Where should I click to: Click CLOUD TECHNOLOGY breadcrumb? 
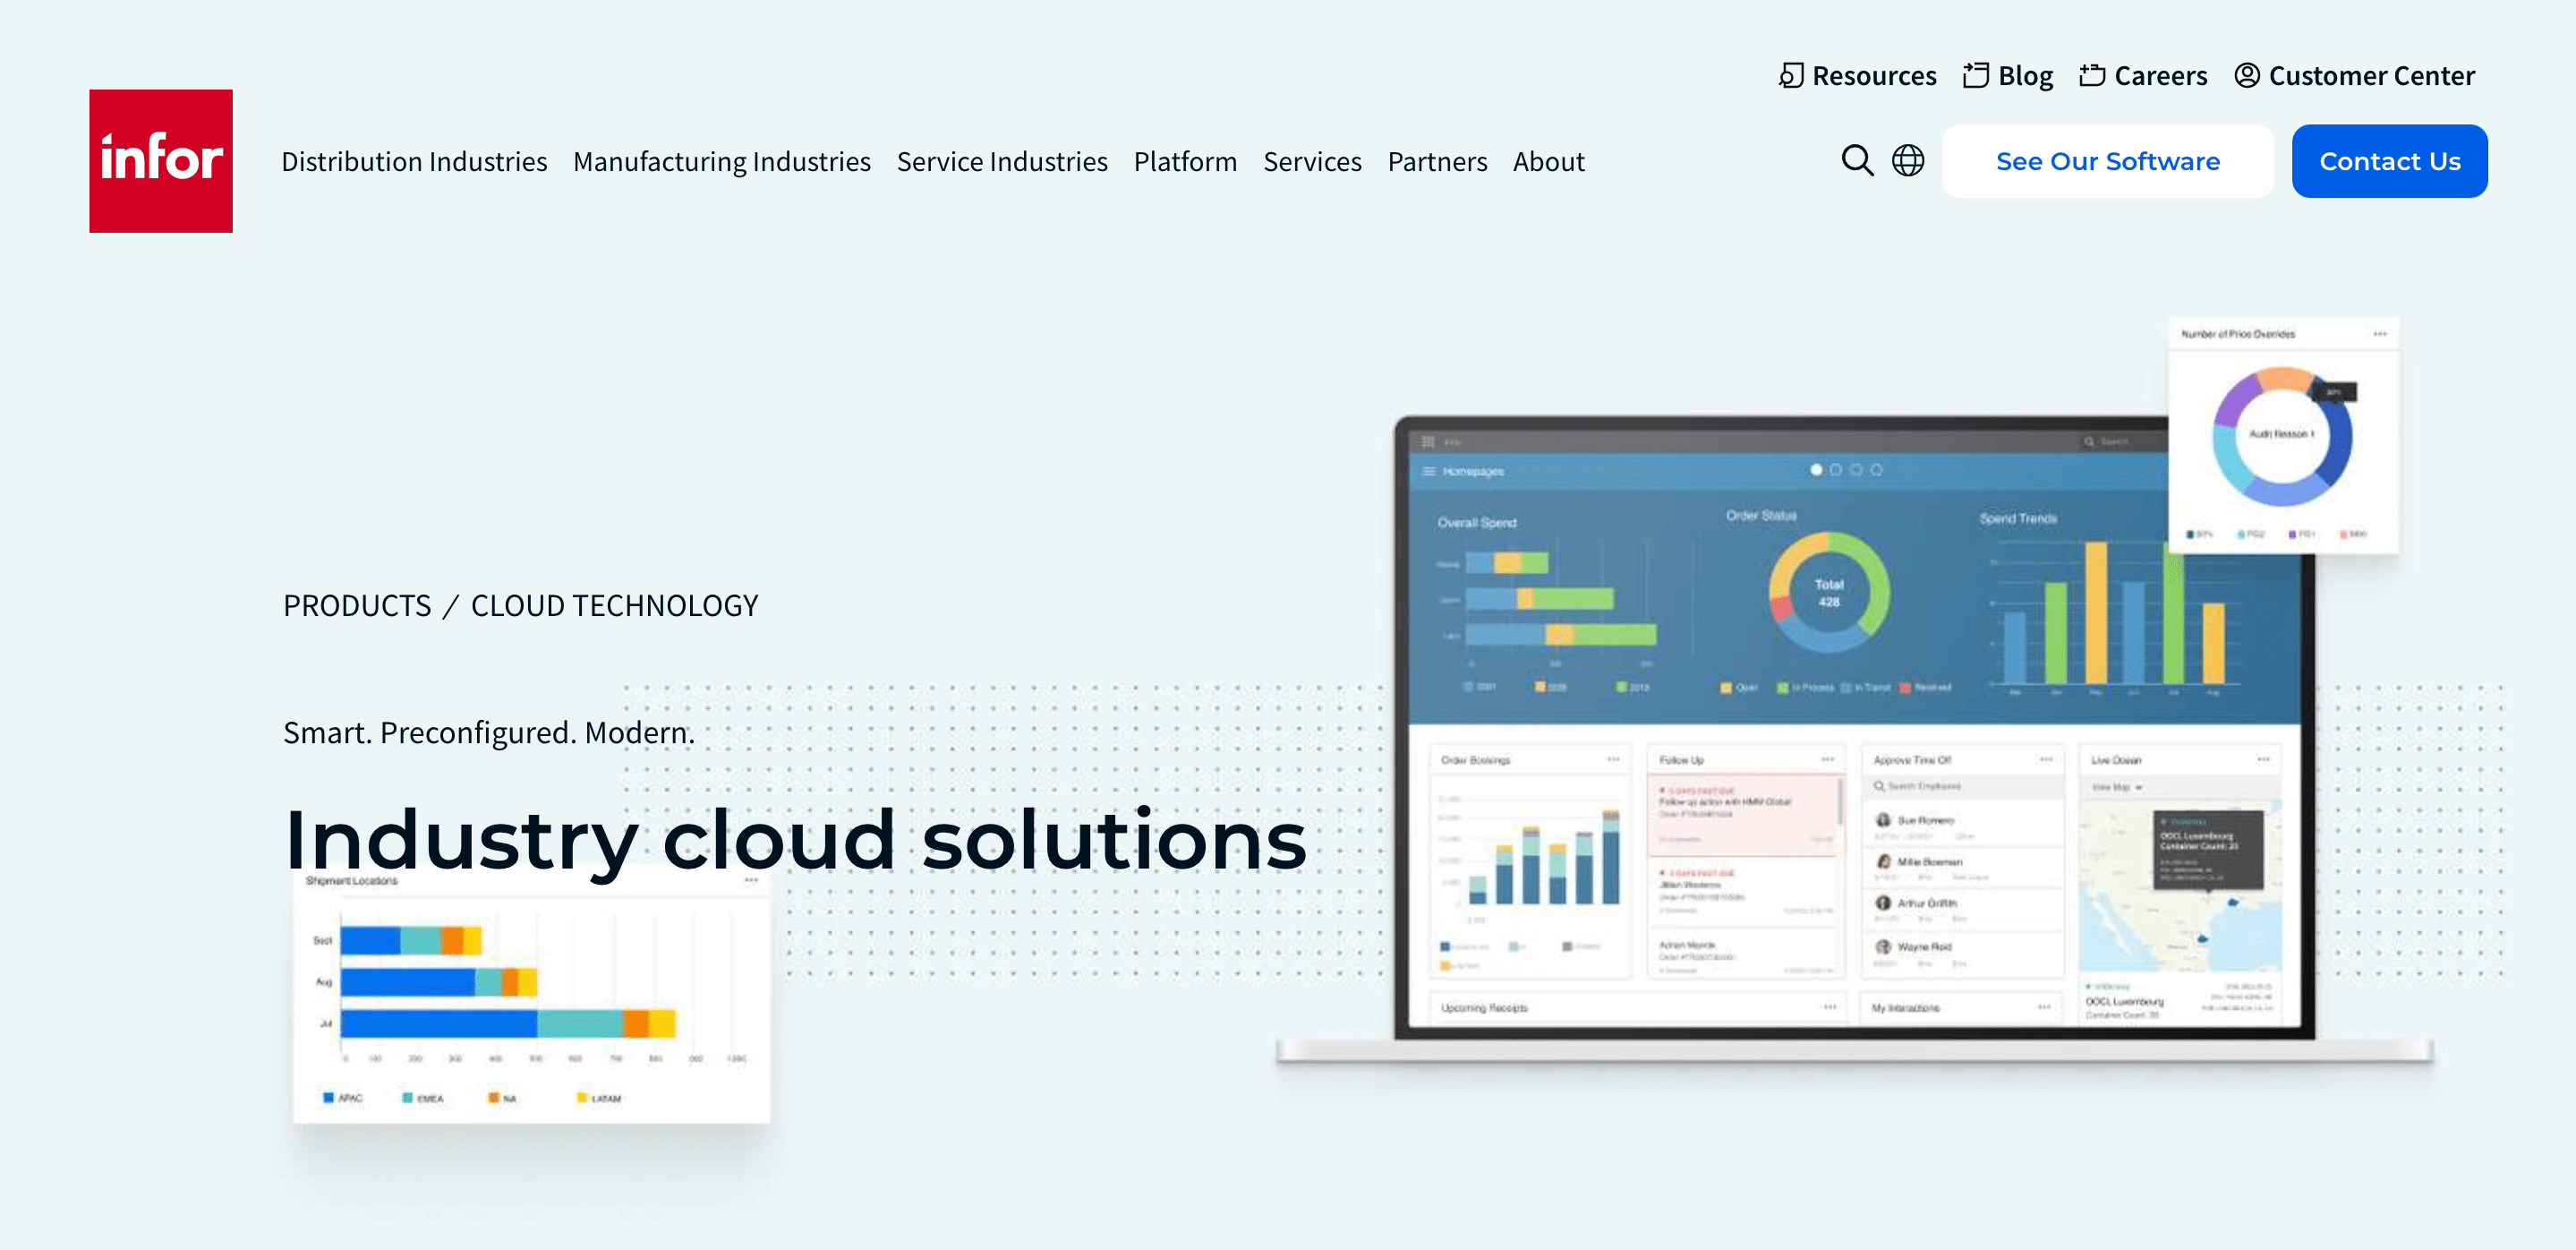point(614,606)
